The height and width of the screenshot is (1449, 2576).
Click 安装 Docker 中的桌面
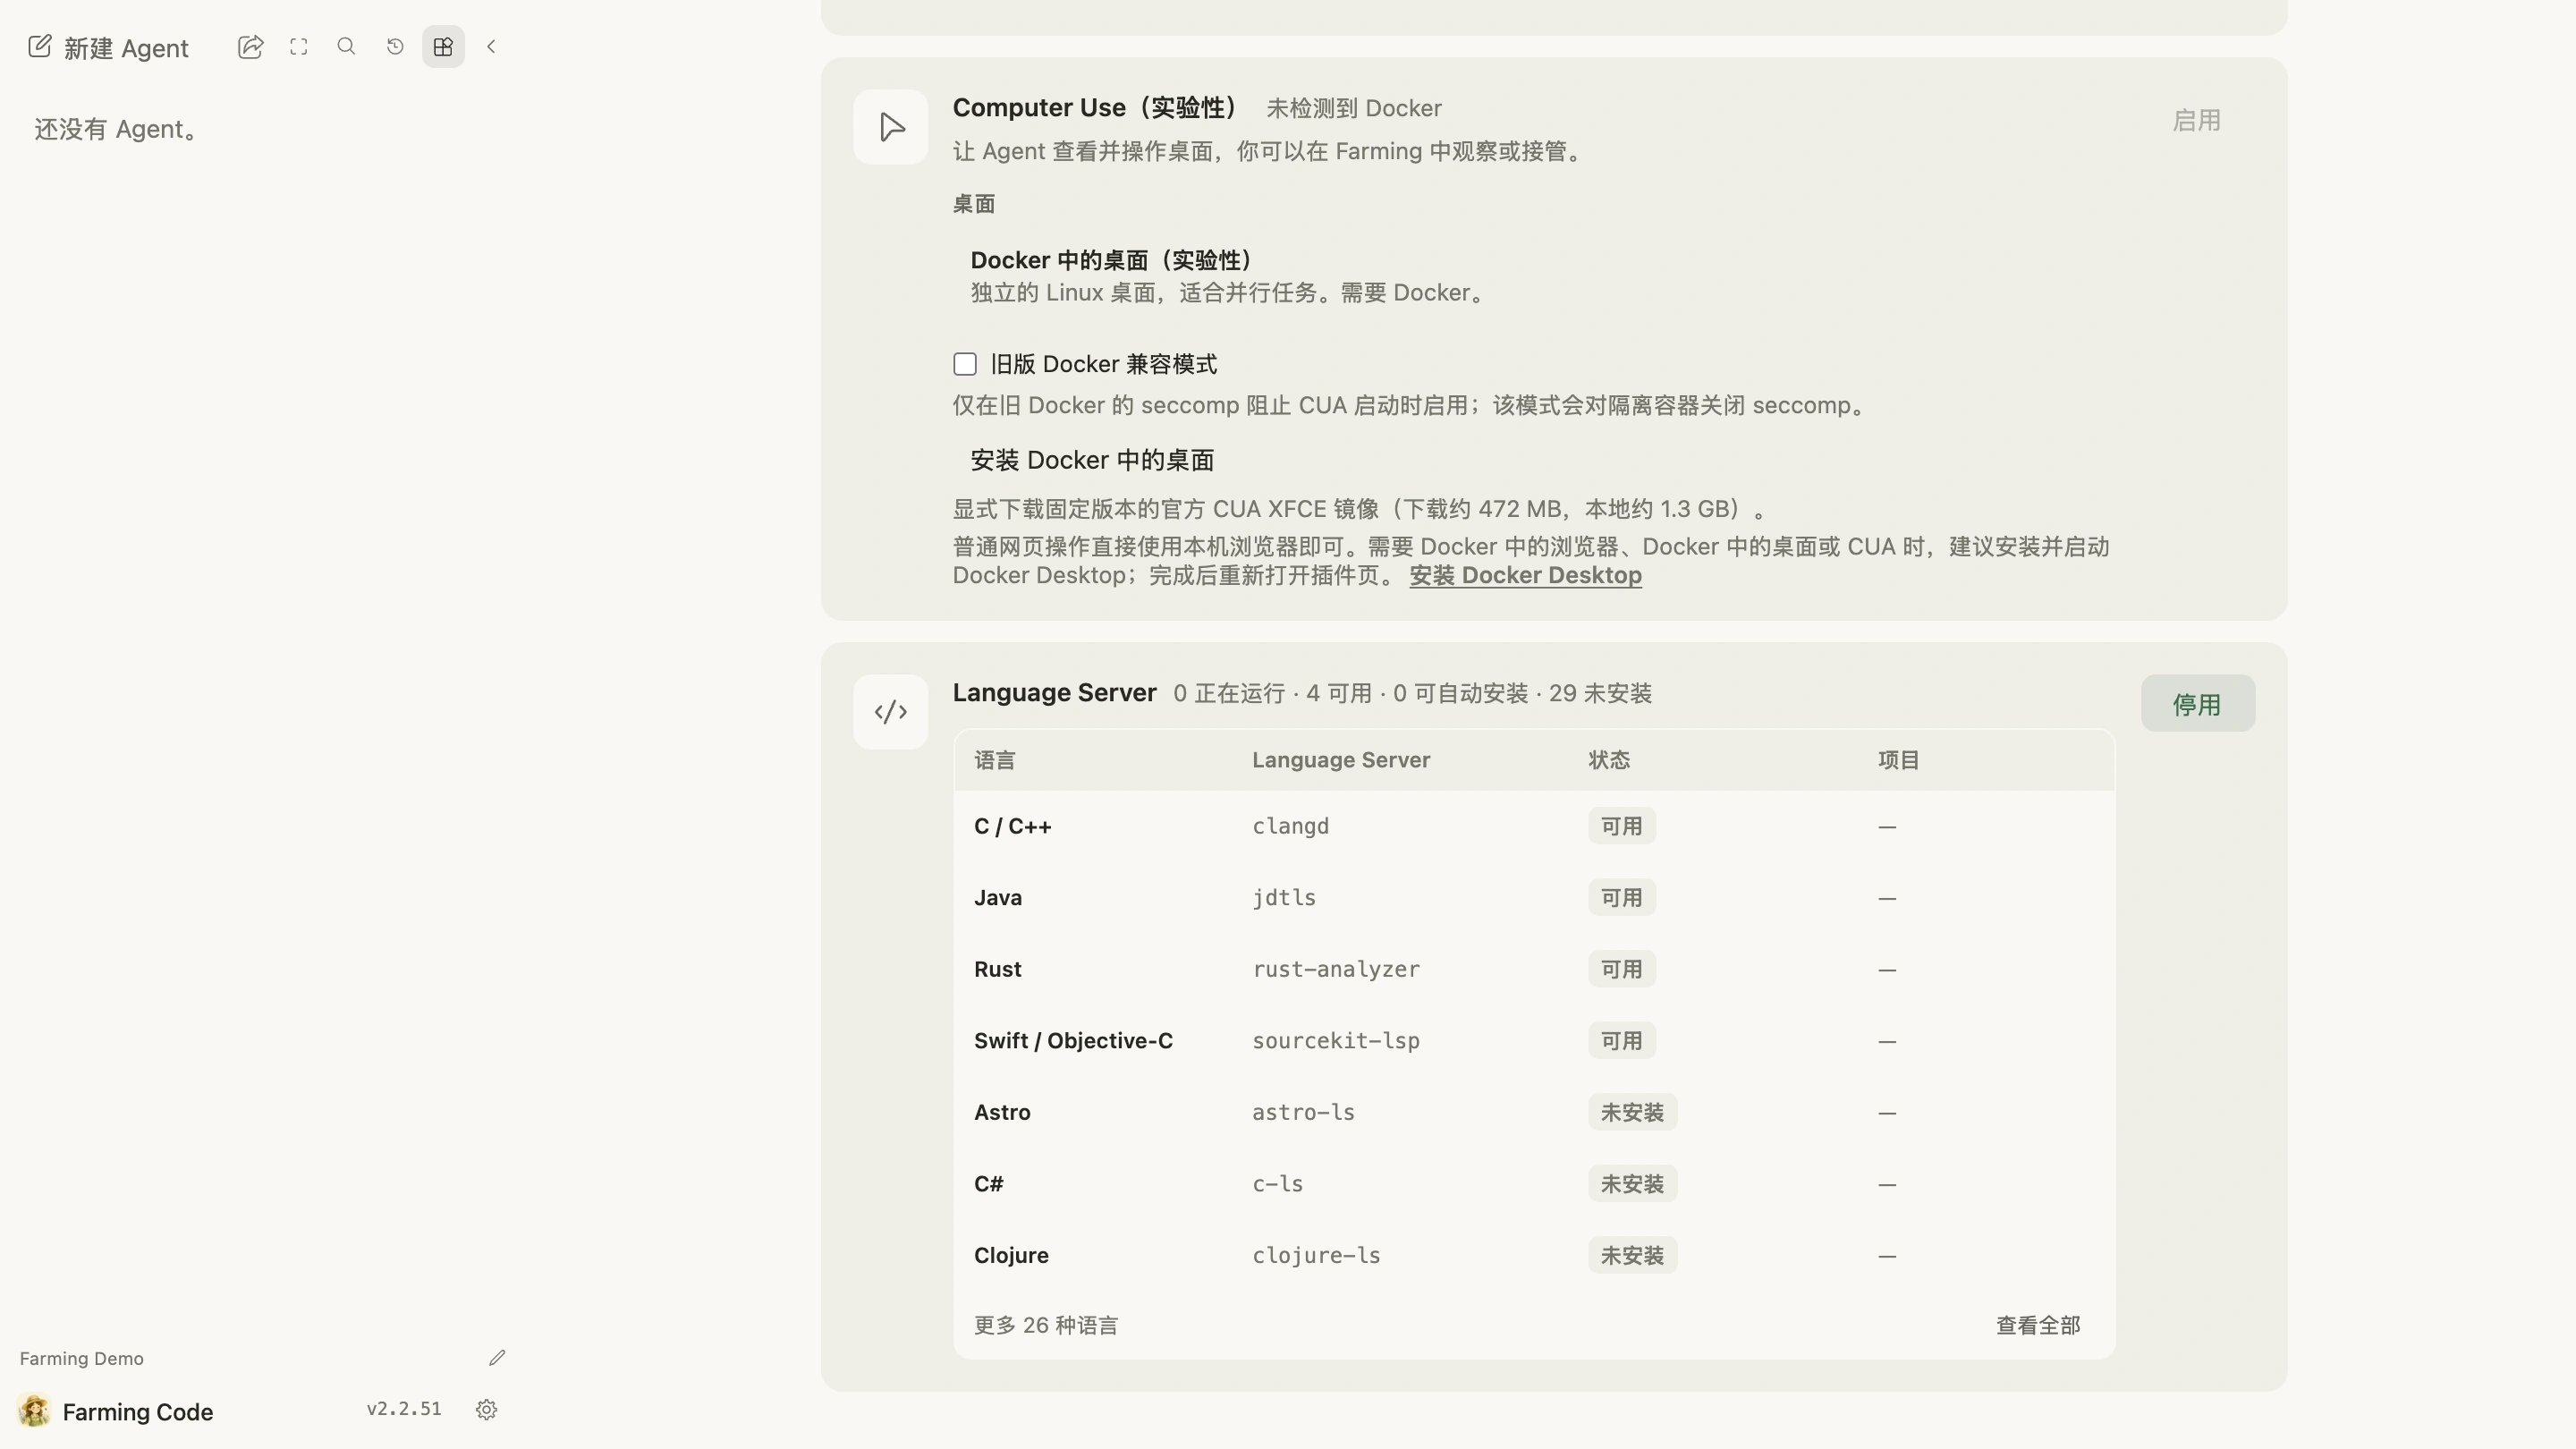coord(1092,460)
